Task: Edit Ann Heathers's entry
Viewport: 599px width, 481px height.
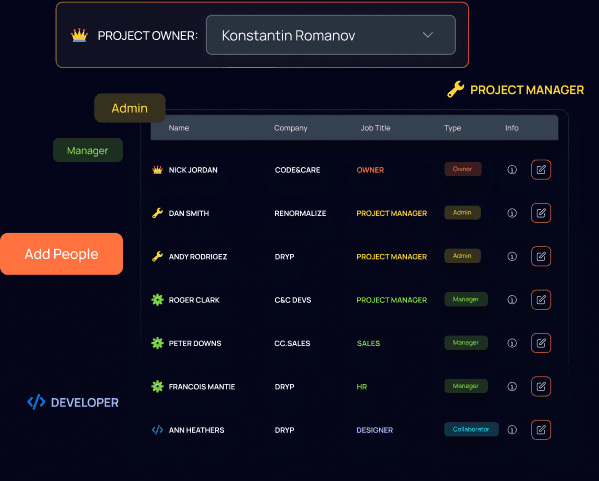Action: tap(541, 430)
